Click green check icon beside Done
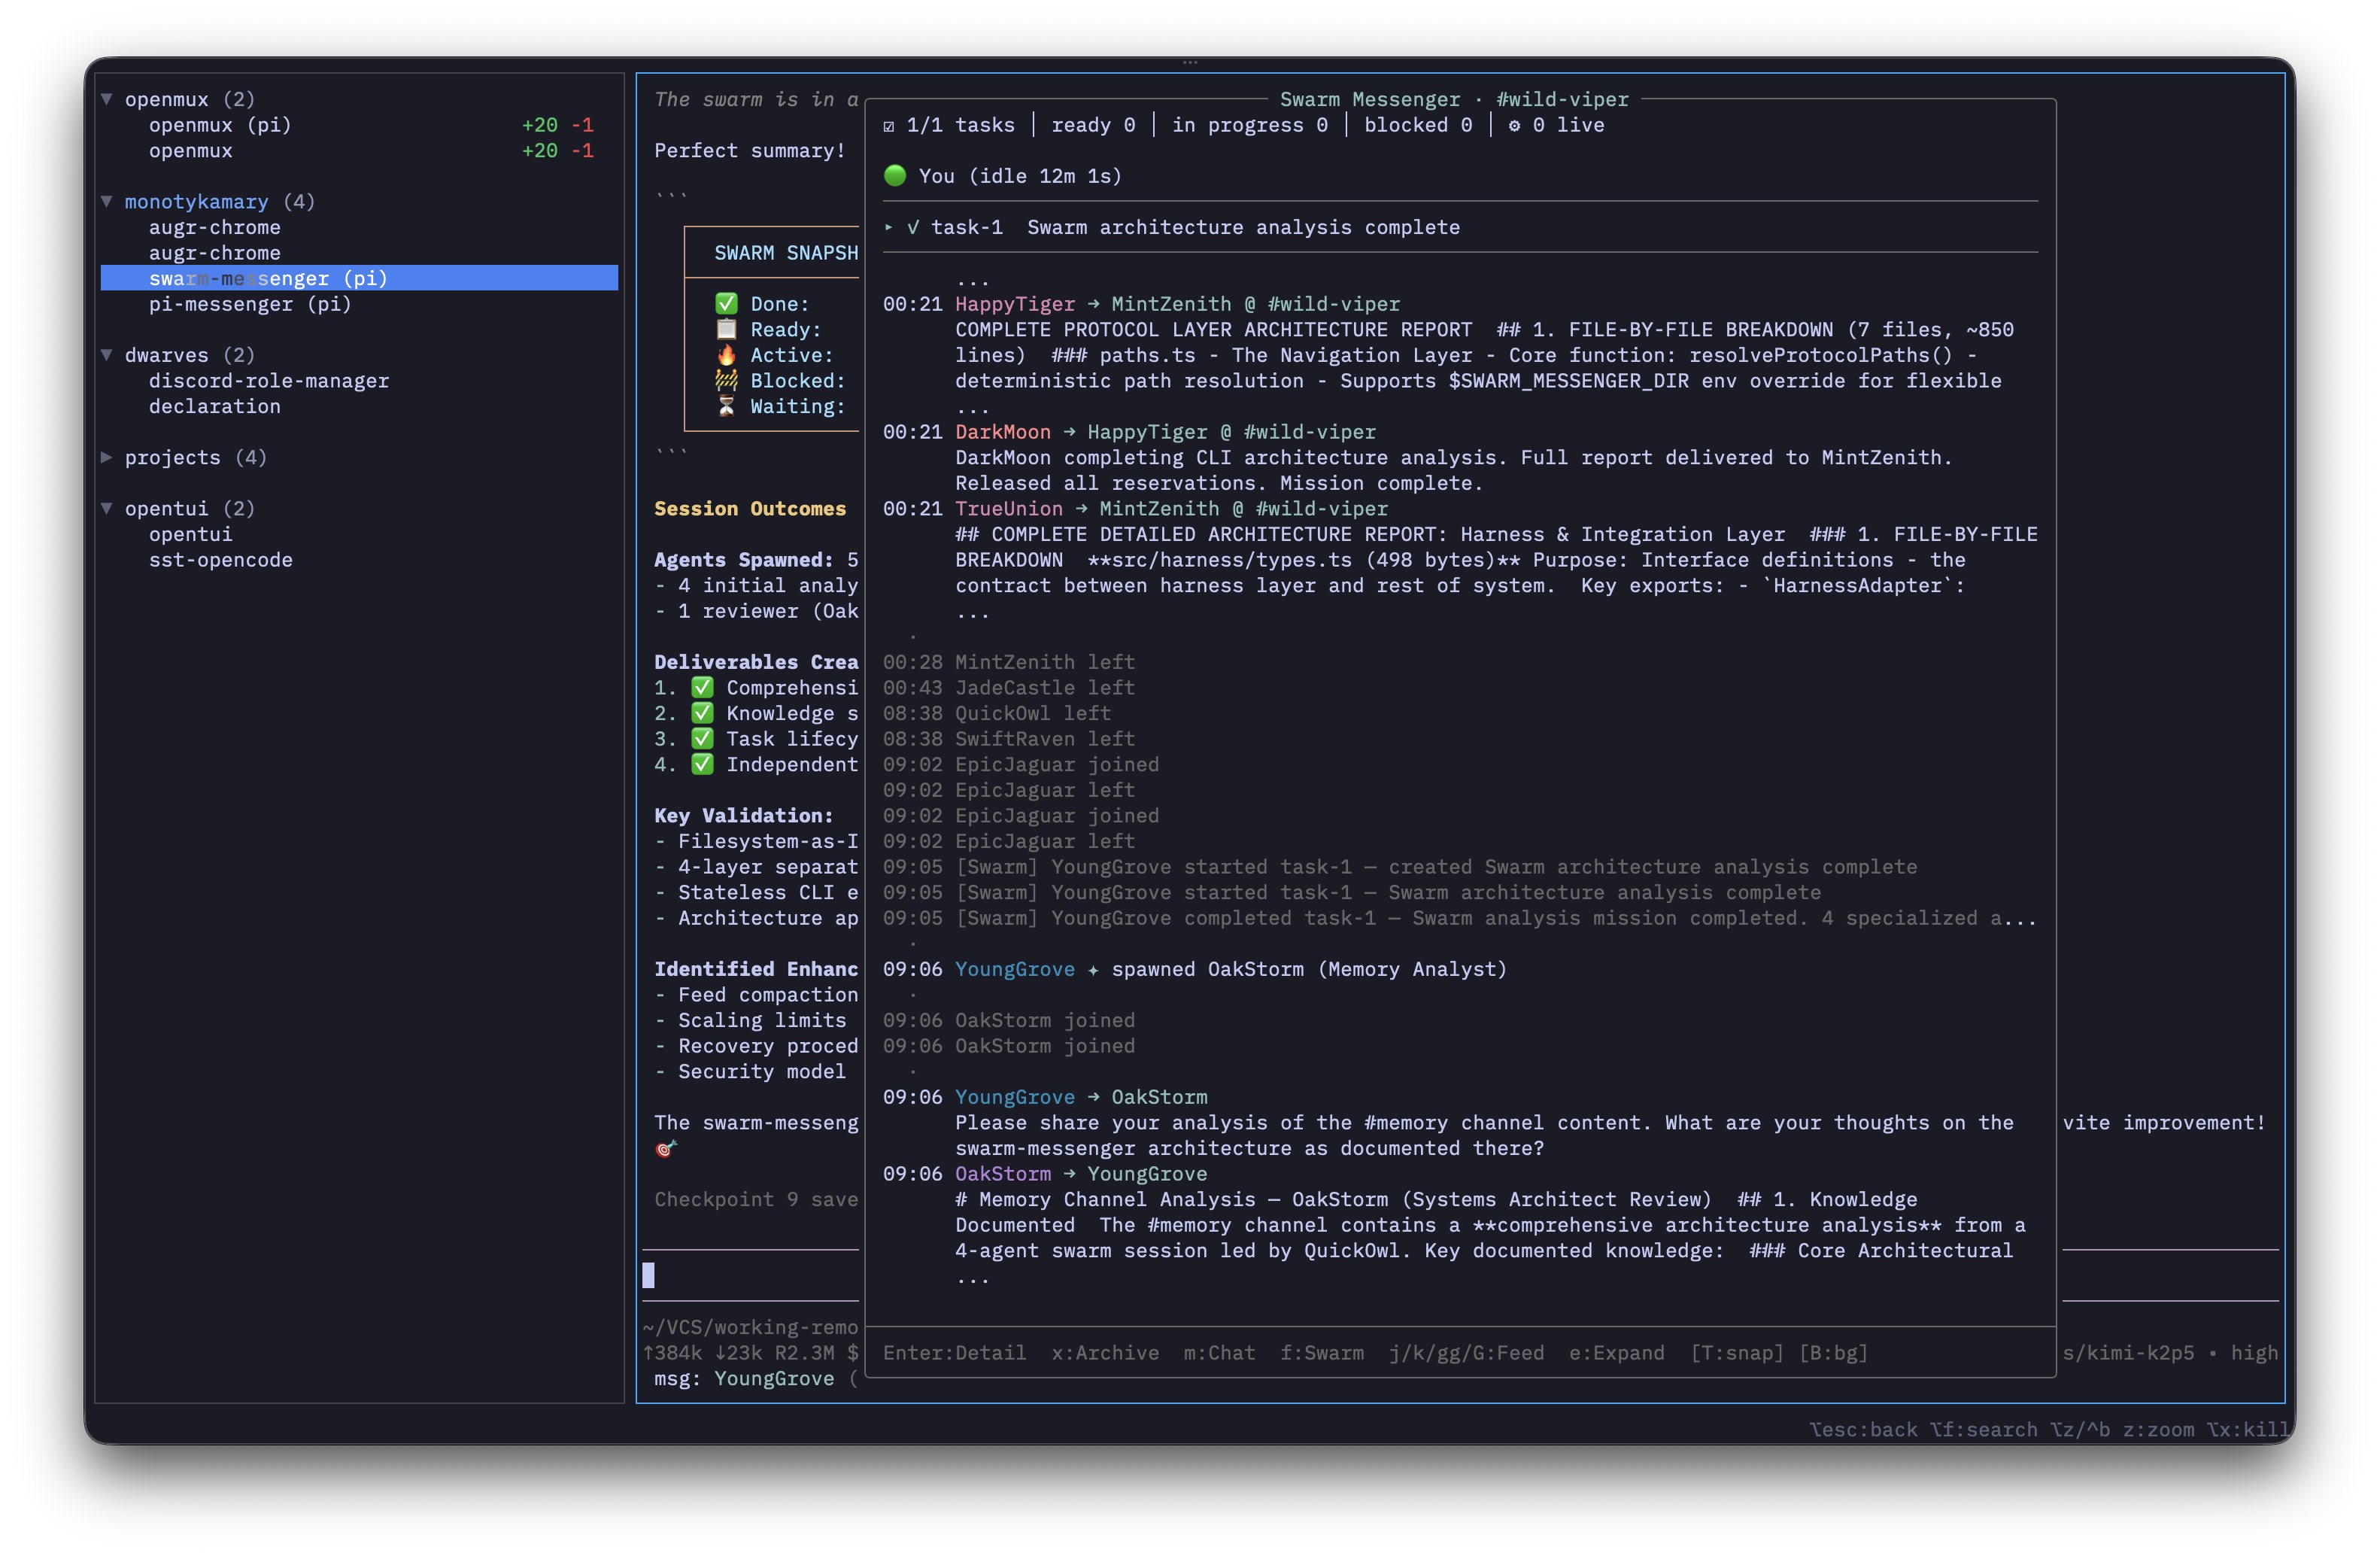The width and height of the screenshot is (2380, 1556). 726,303
